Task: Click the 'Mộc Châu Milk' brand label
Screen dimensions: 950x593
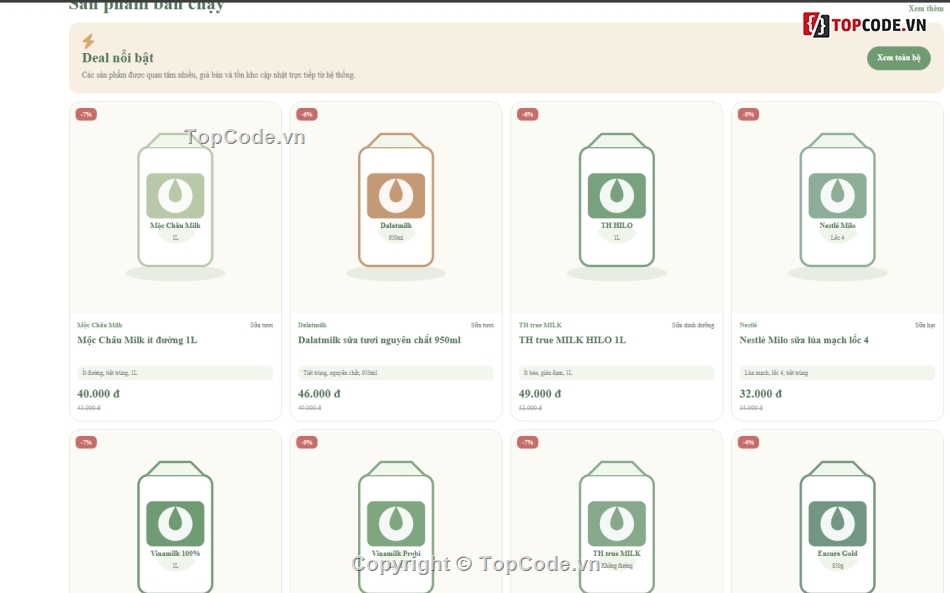Action: [x=99, y=325]
